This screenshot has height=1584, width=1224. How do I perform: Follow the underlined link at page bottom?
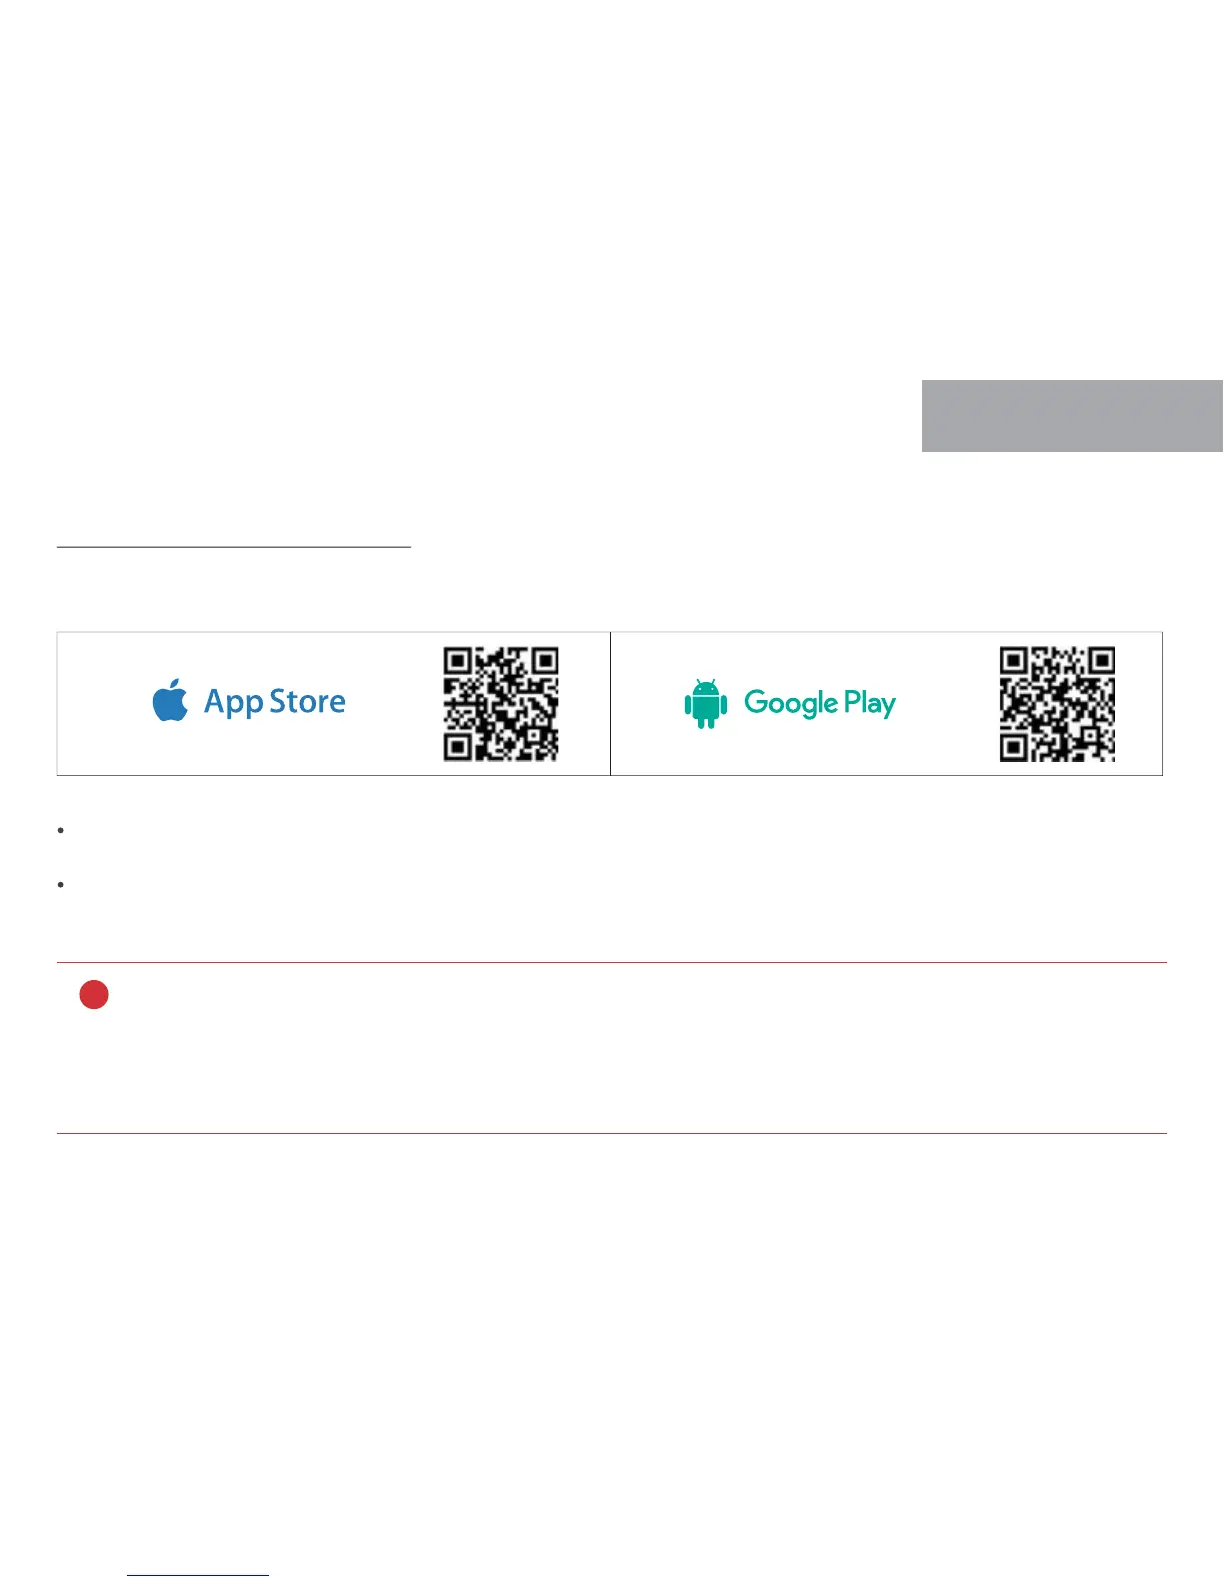198,1575
